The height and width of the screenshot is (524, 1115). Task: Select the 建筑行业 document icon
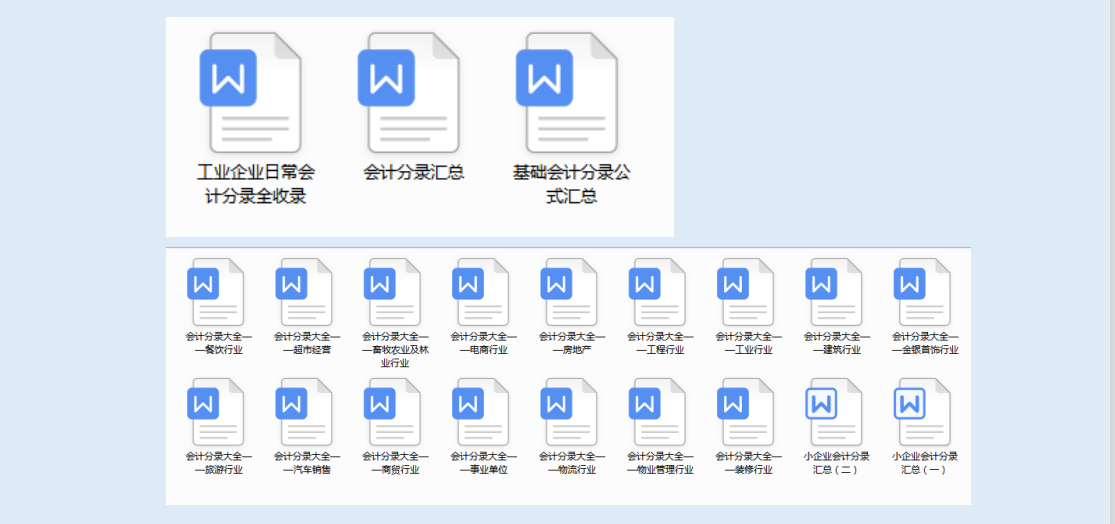point(834,292)
